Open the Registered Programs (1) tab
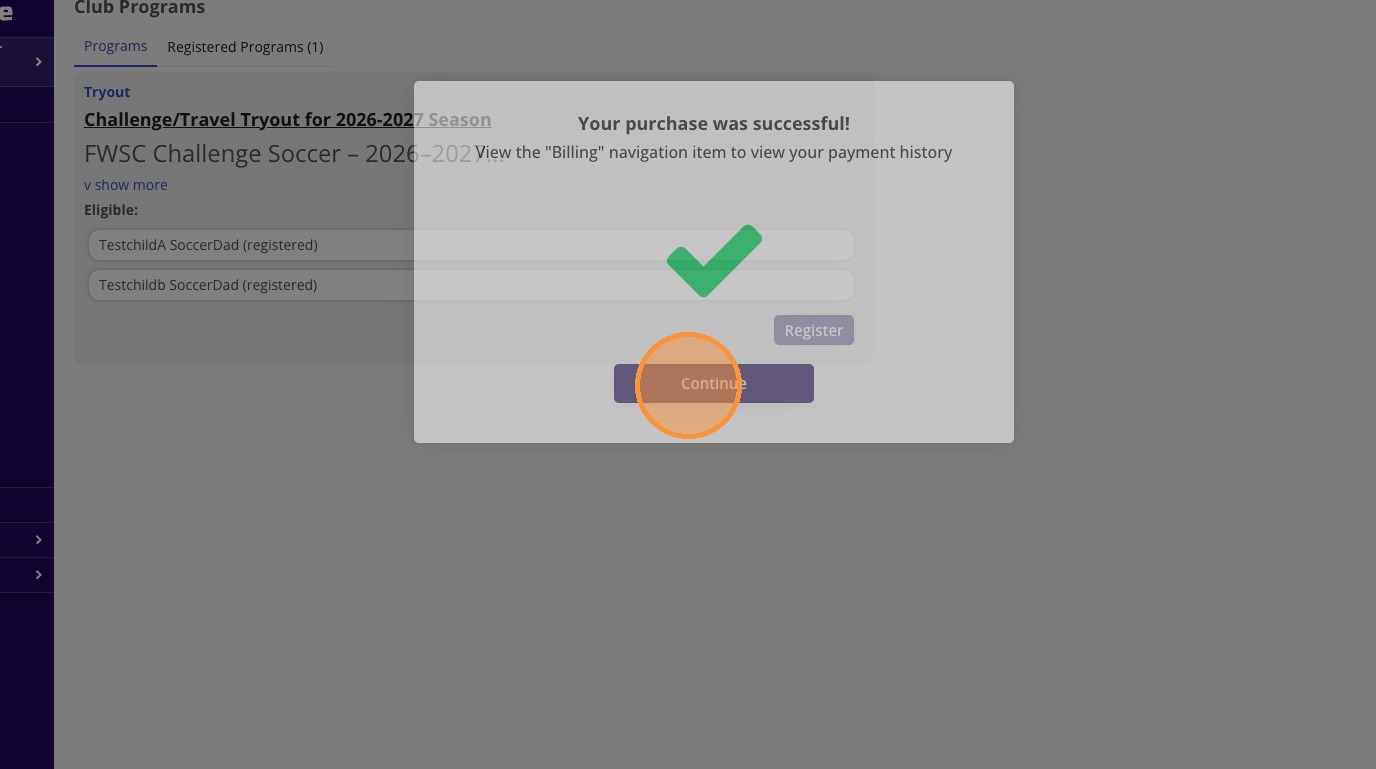The height and width of the screenshot is (769, 1376). pyautogui.click(x=245, y=47)
